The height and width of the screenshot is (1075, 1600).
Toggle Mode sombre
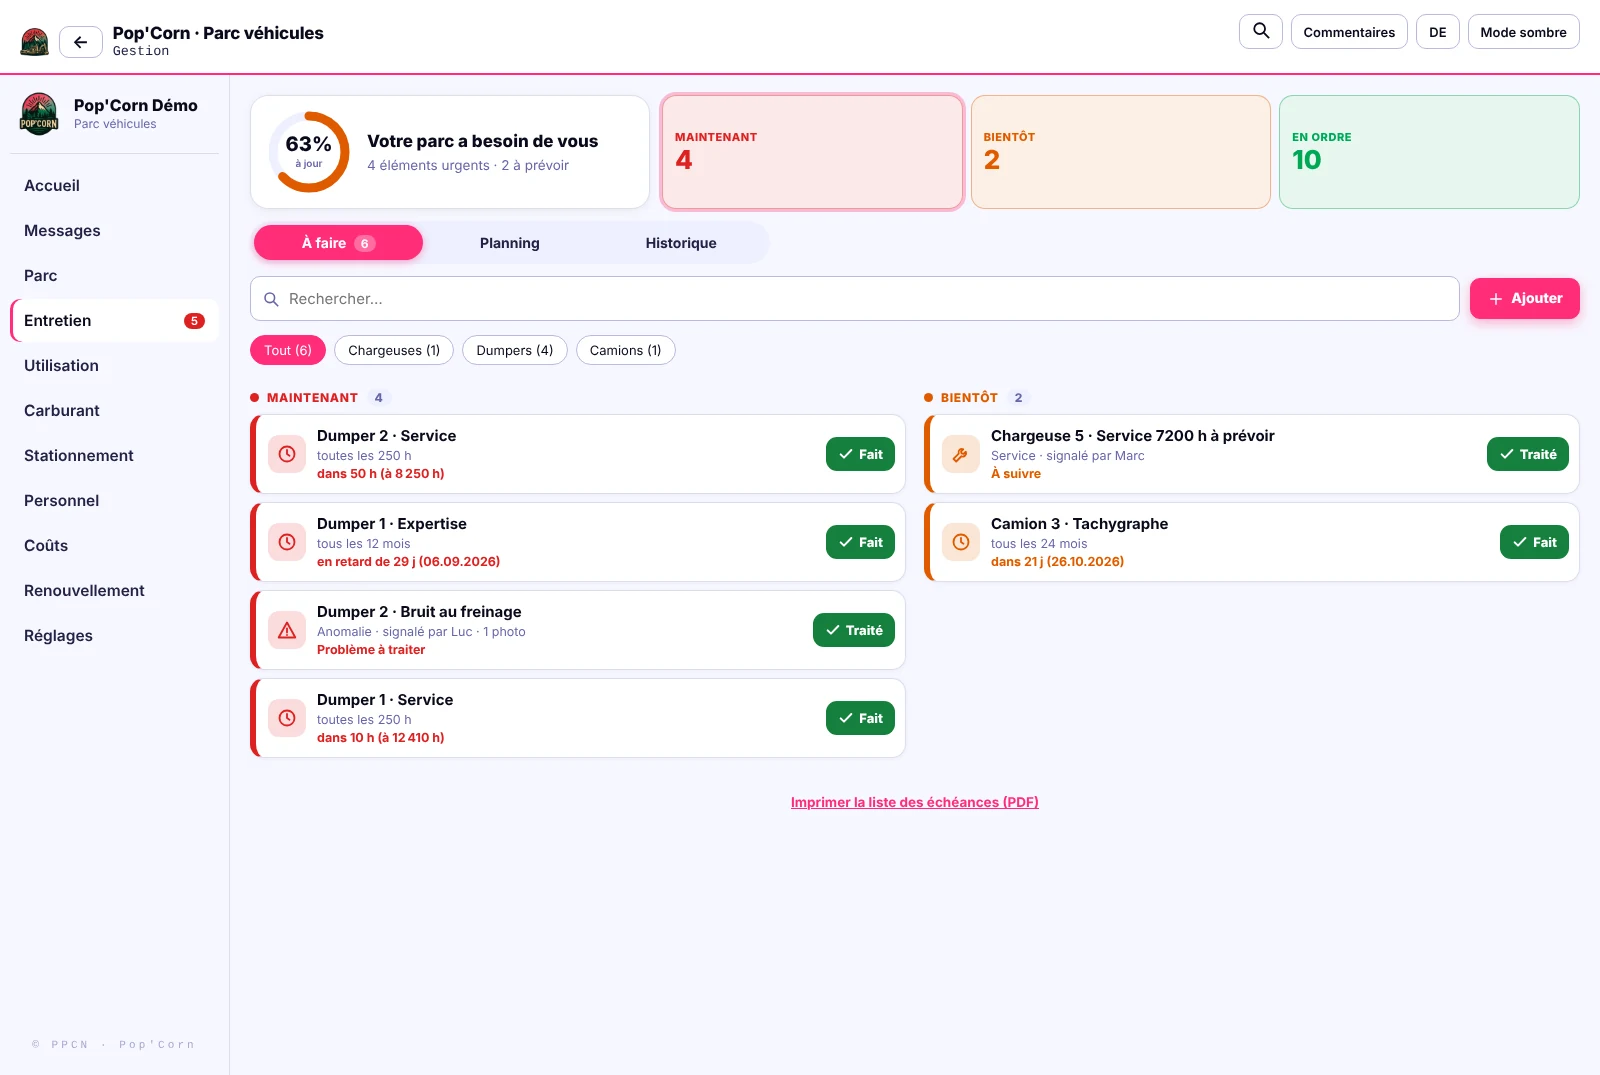tap(1523, 32)
